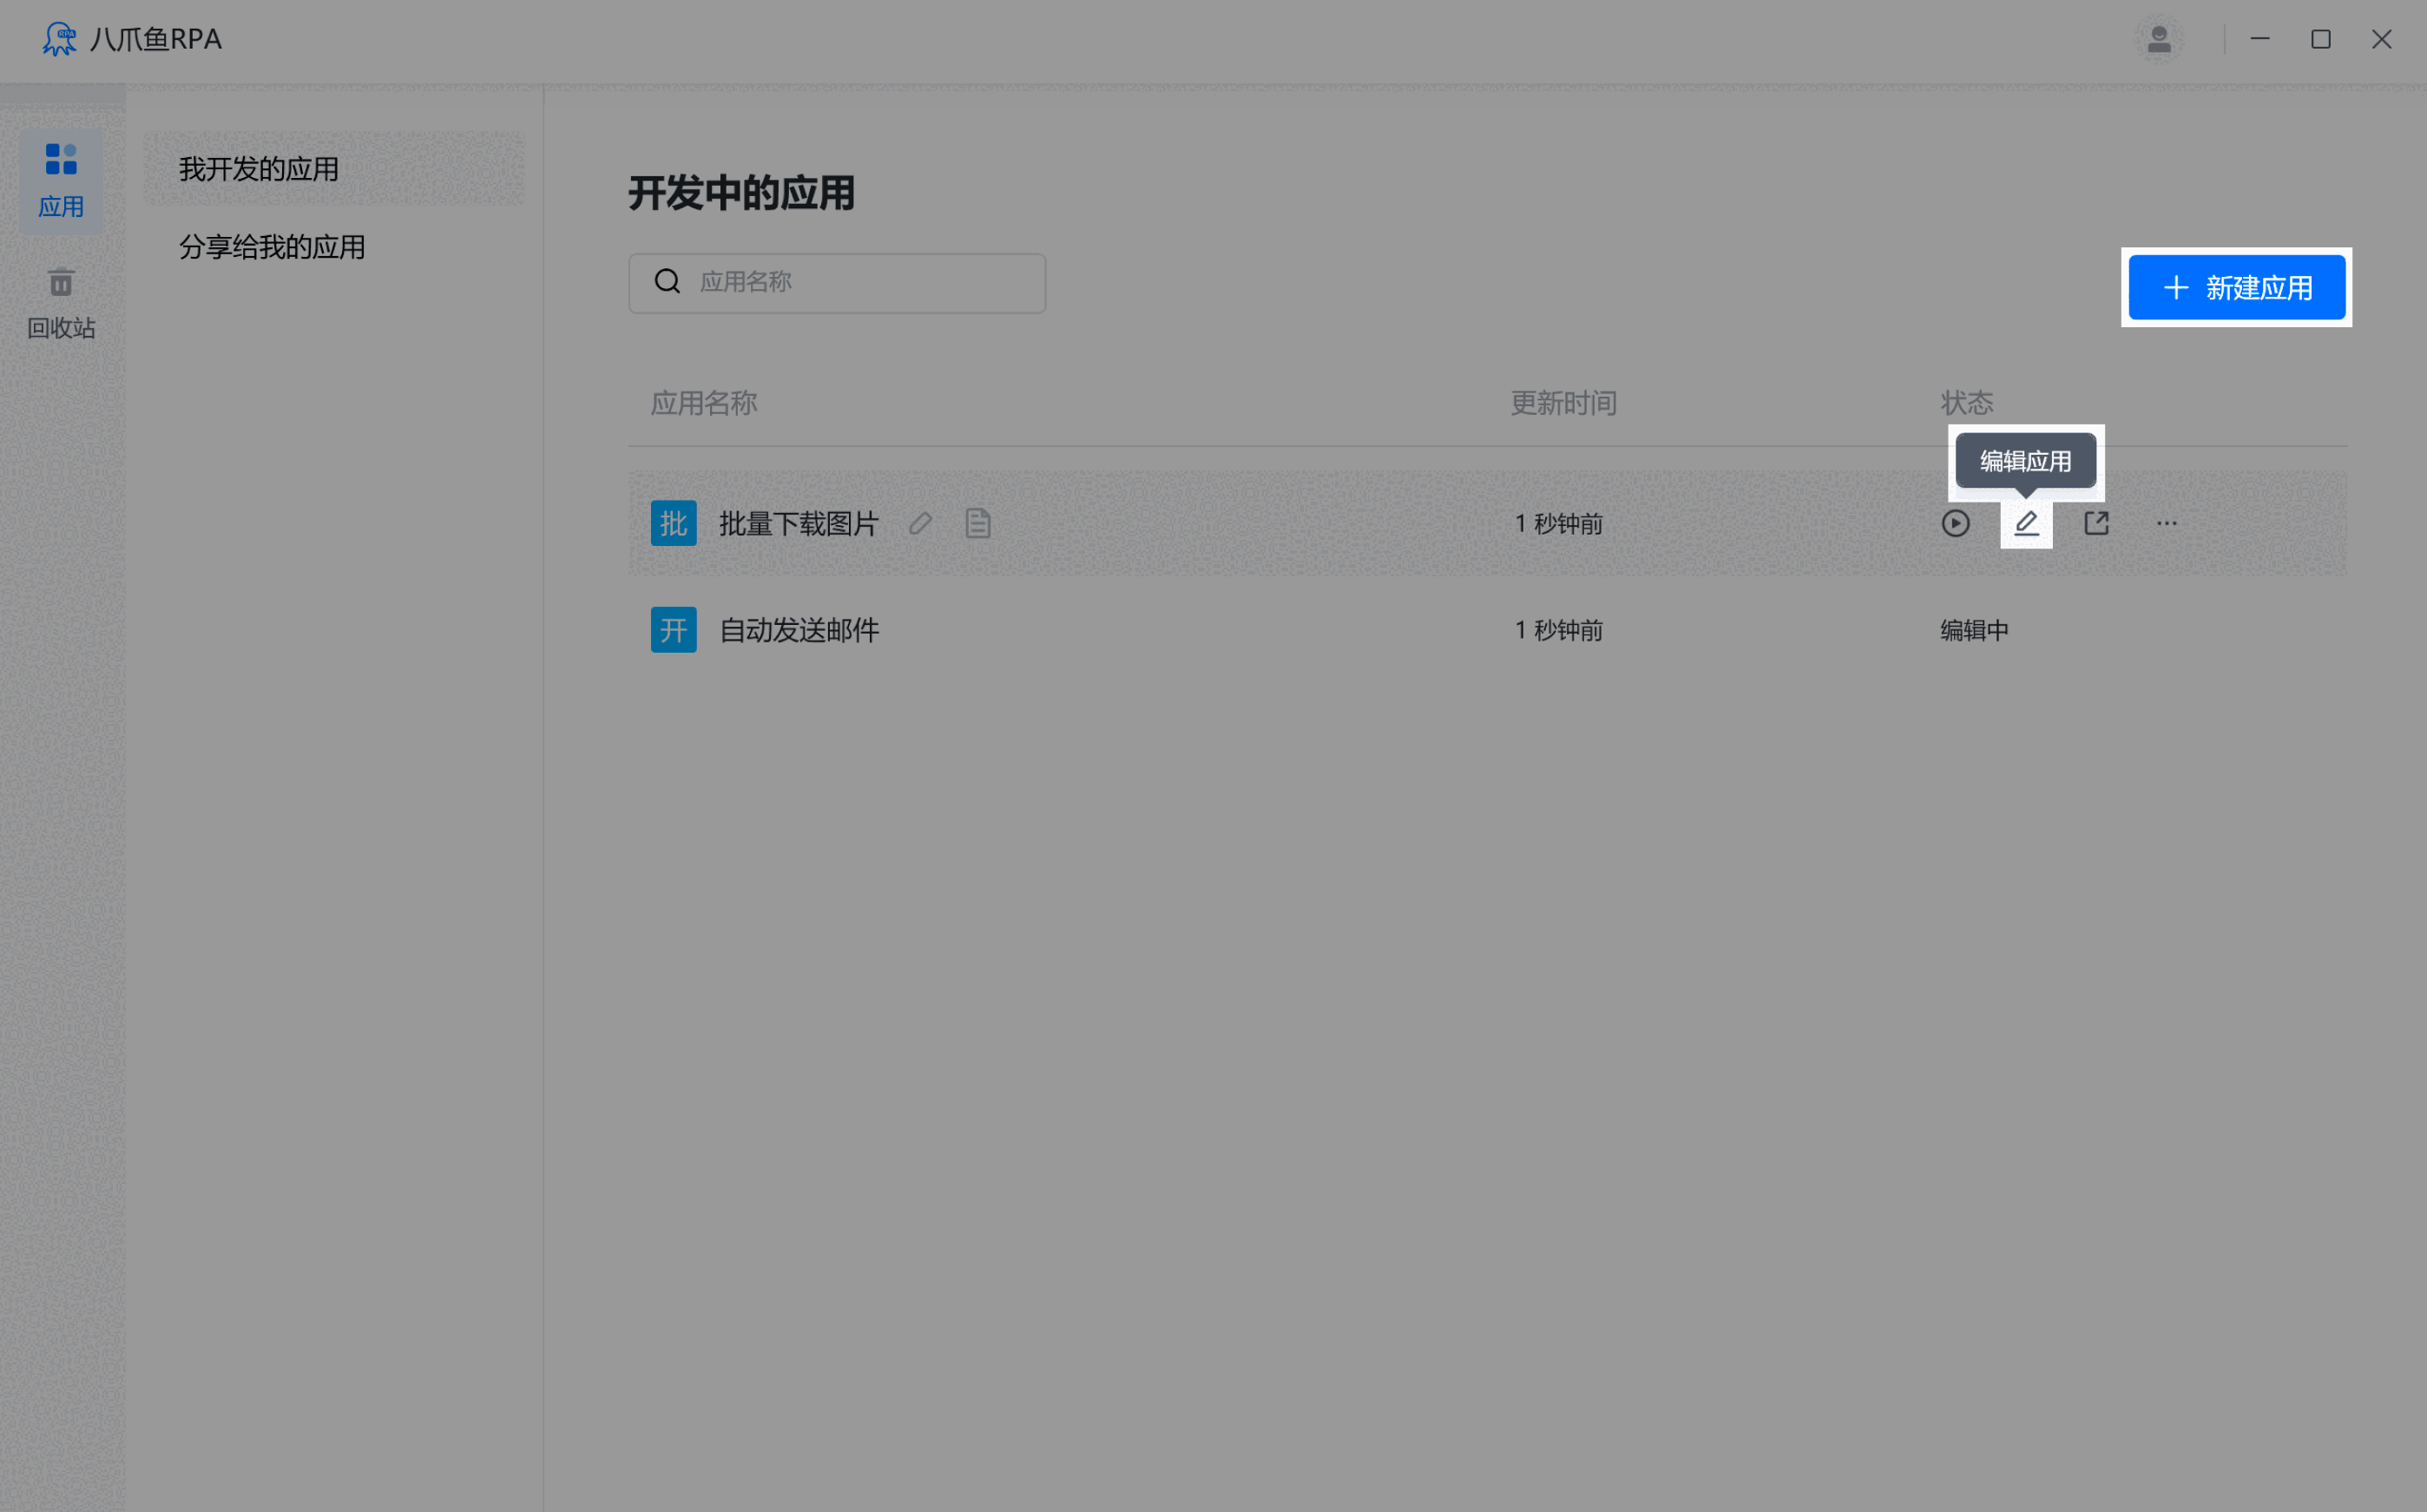Viewport: 2427px width, 1512px height.
Task: Select the 应用 sidebar icon
Action: coord(61,180)
